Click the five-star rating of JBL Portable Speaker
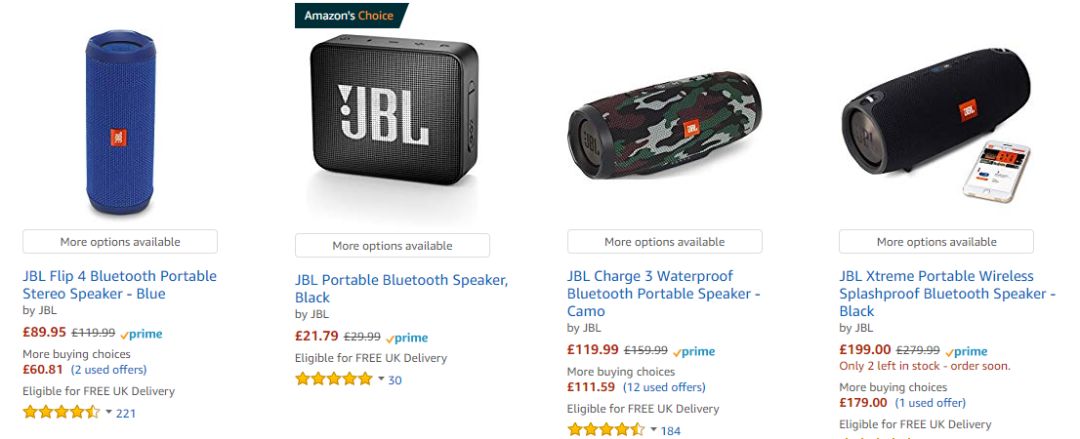Image resolution: width=1080 pixels, height=439 pixels. tap(333, 379)
